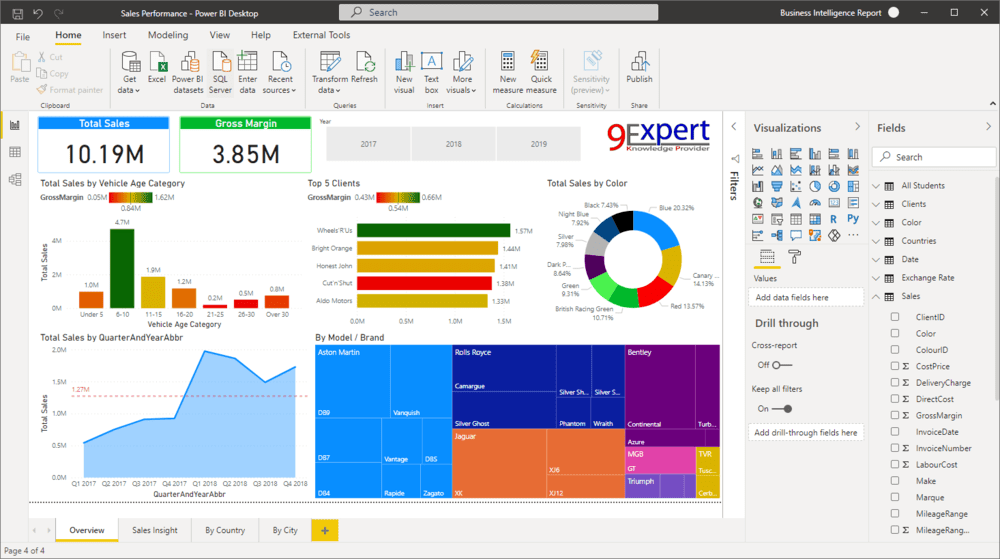
Task: Expand the All Students table
Action: pos(876,186)
